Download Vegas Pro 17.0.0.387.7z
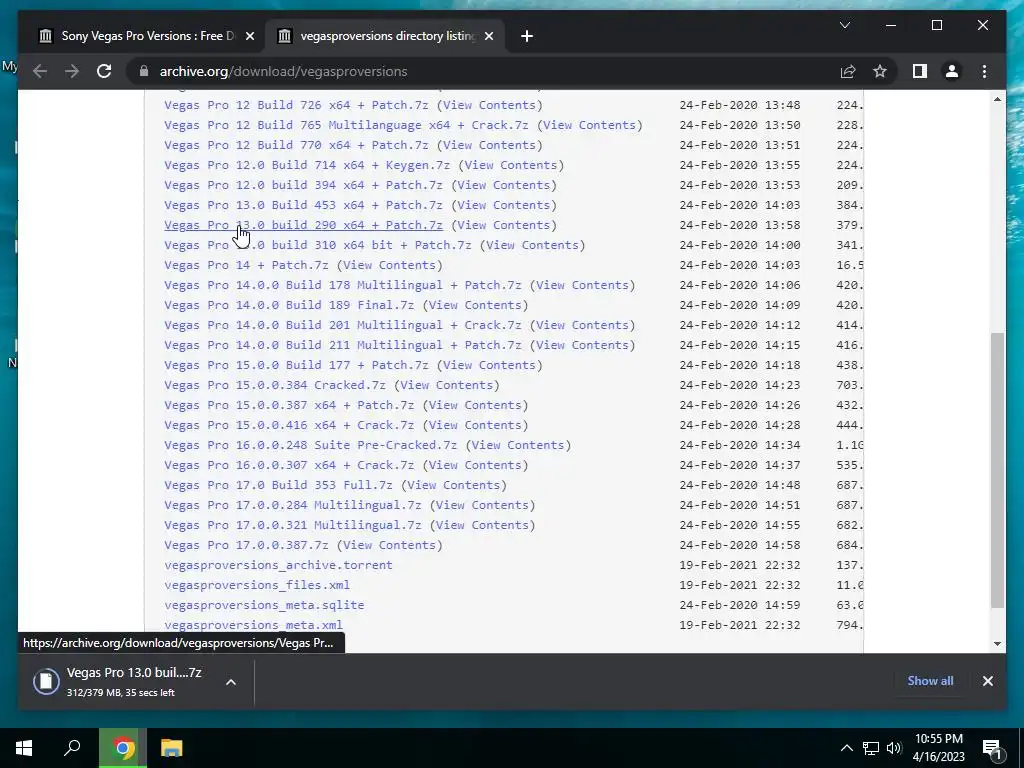Image resolution: width=1024 pixels, height=768 pixels. 246,545
